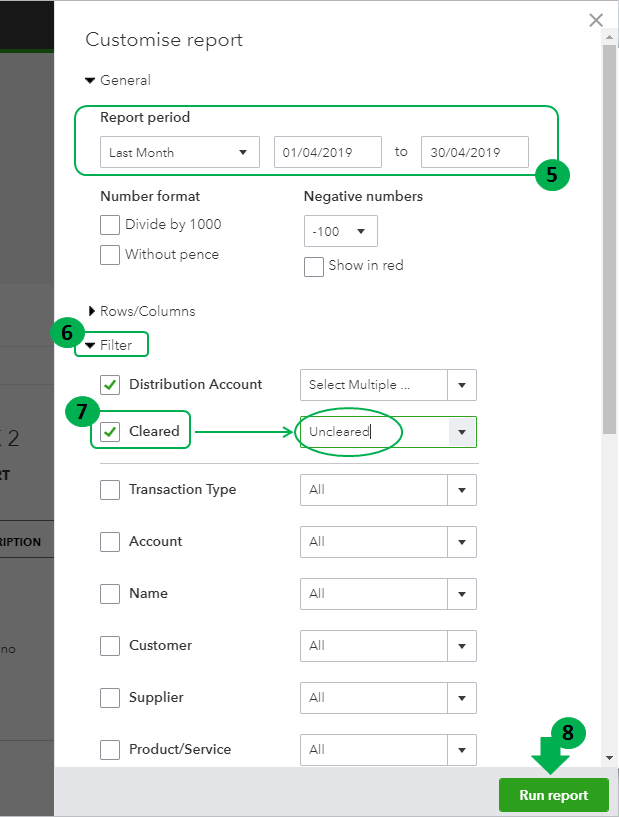619x817 pixels.
Task: Tick the Without pence checkbox
Action: (110, 255)
